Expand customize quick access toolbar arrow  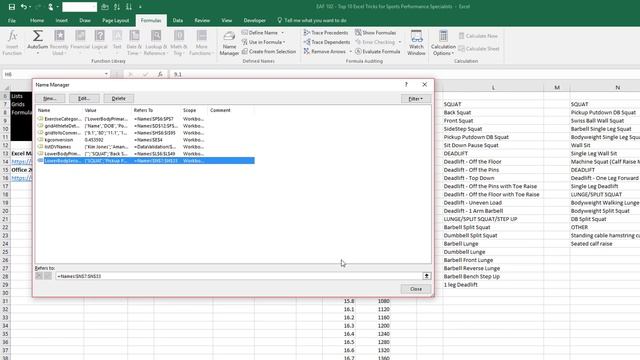click(140, 7)
